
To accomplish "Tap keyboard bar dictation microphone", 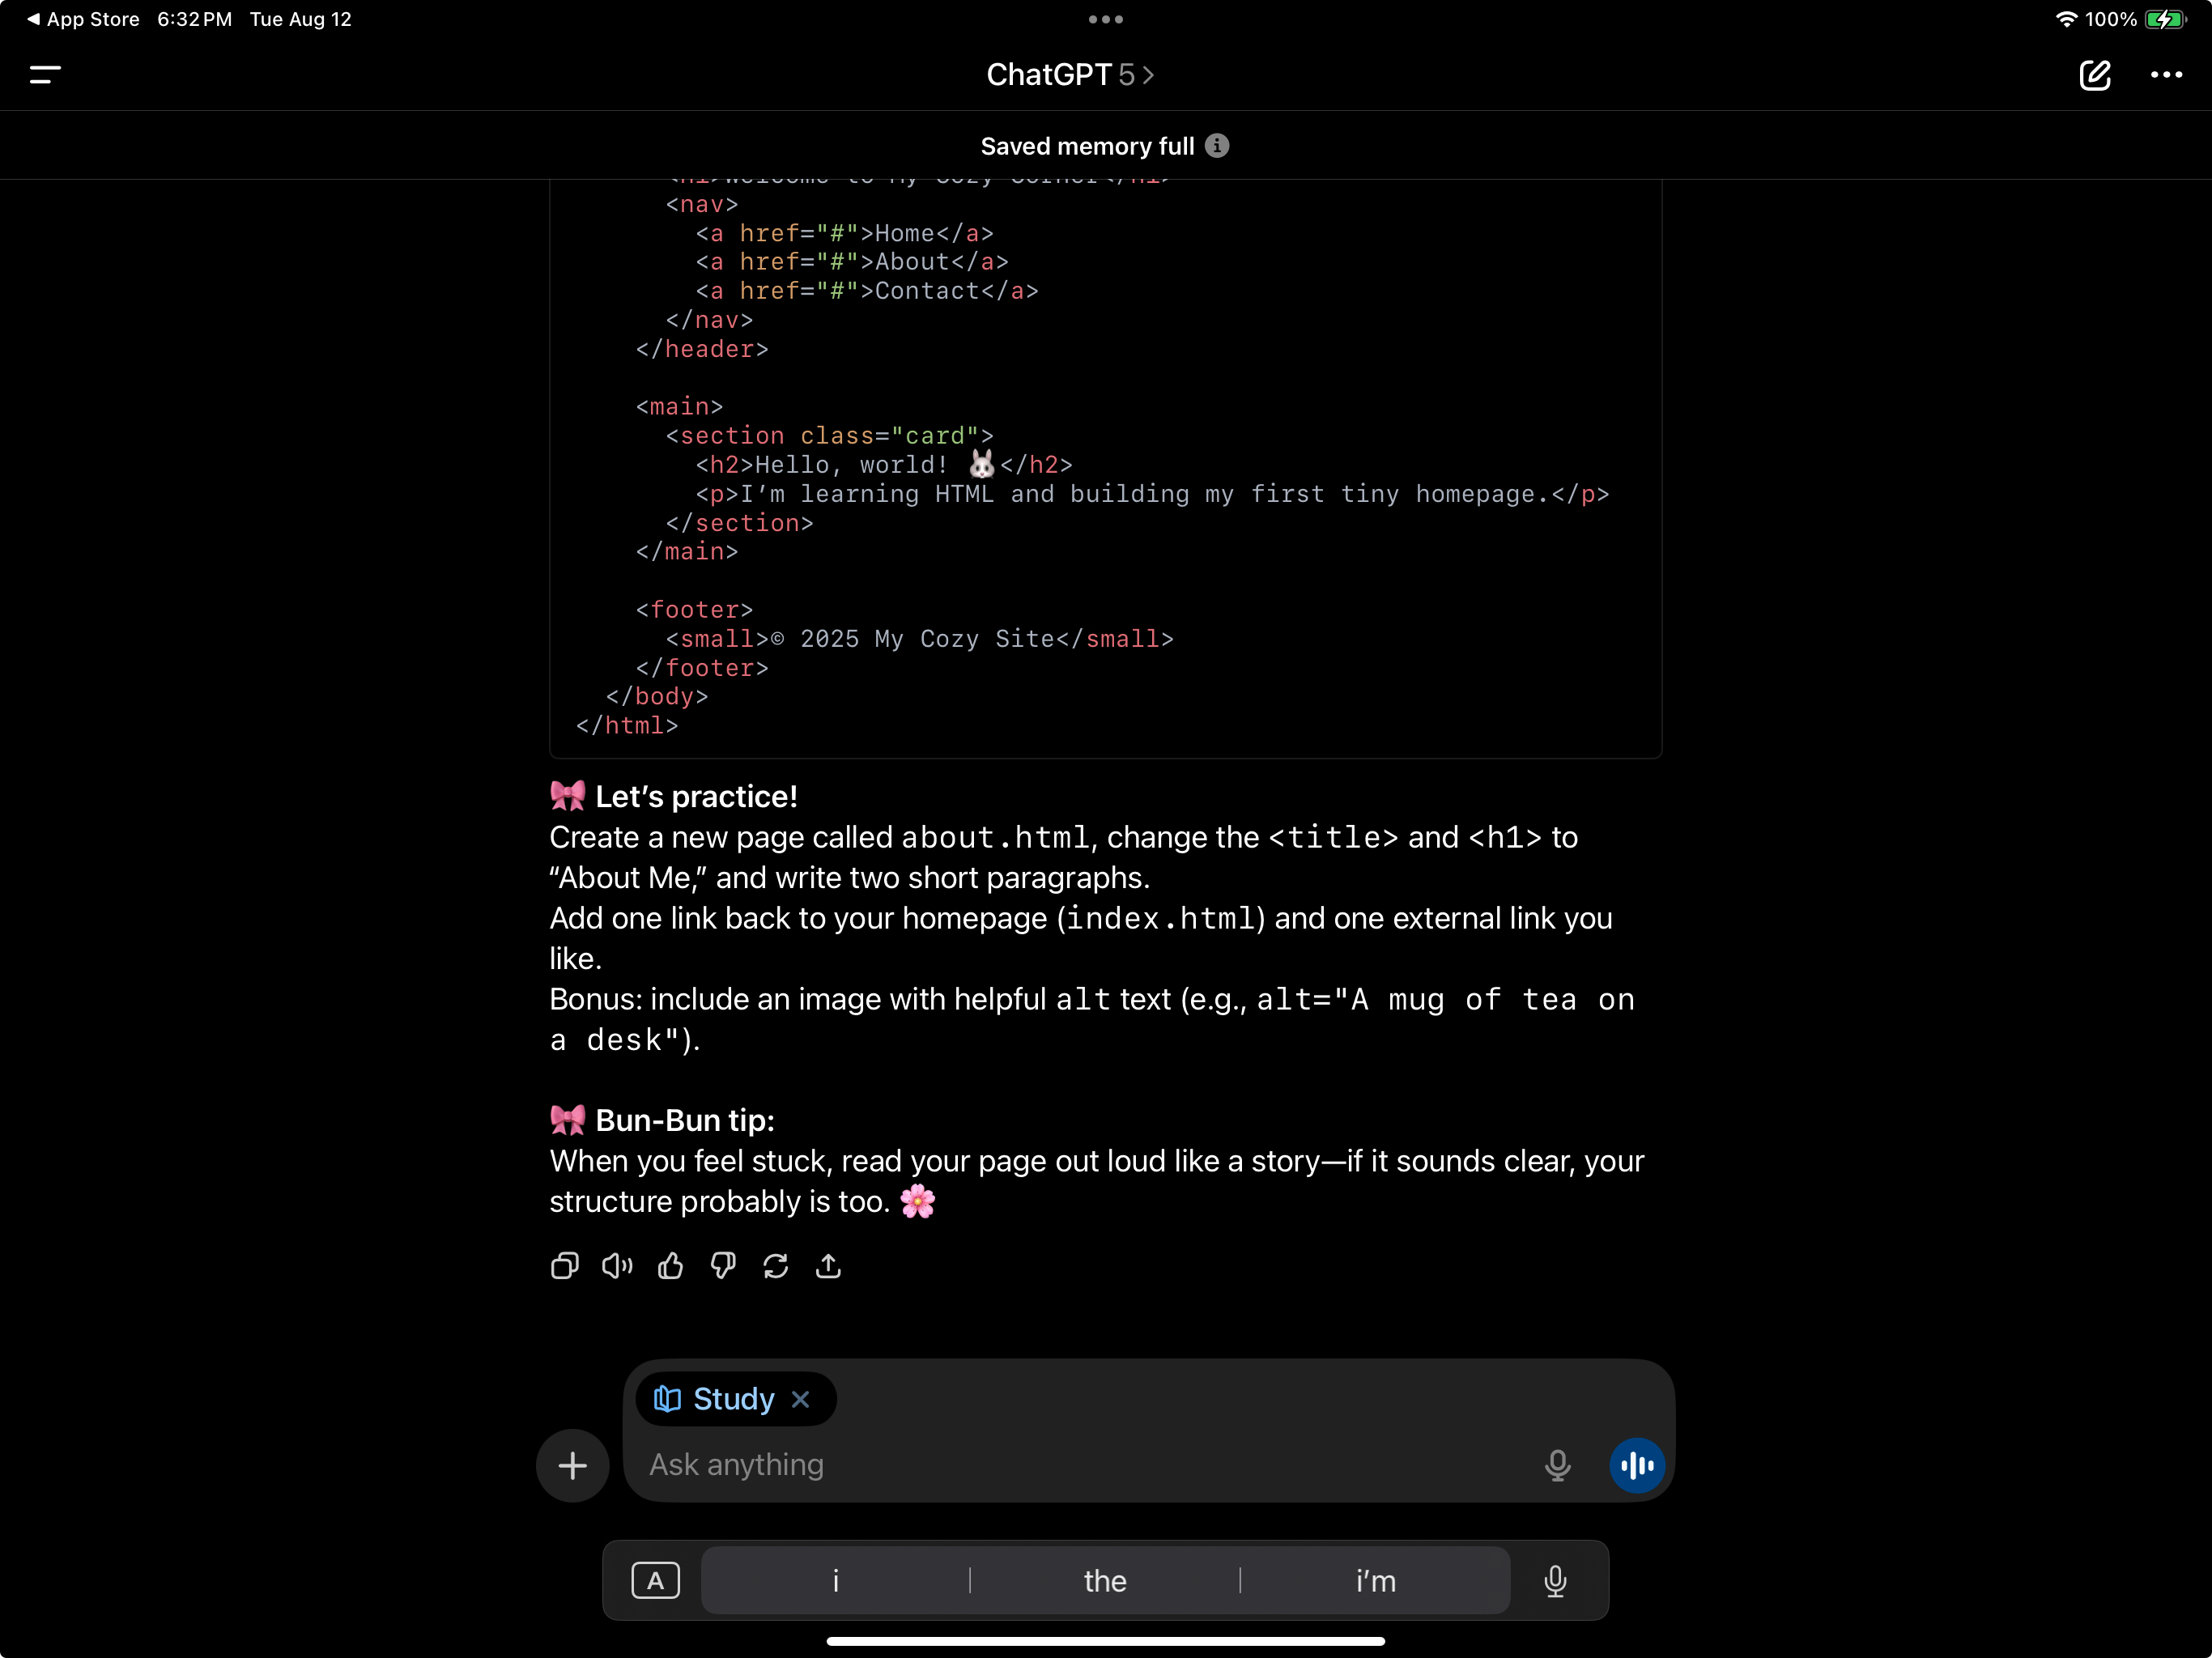I will (1555, 1581).
